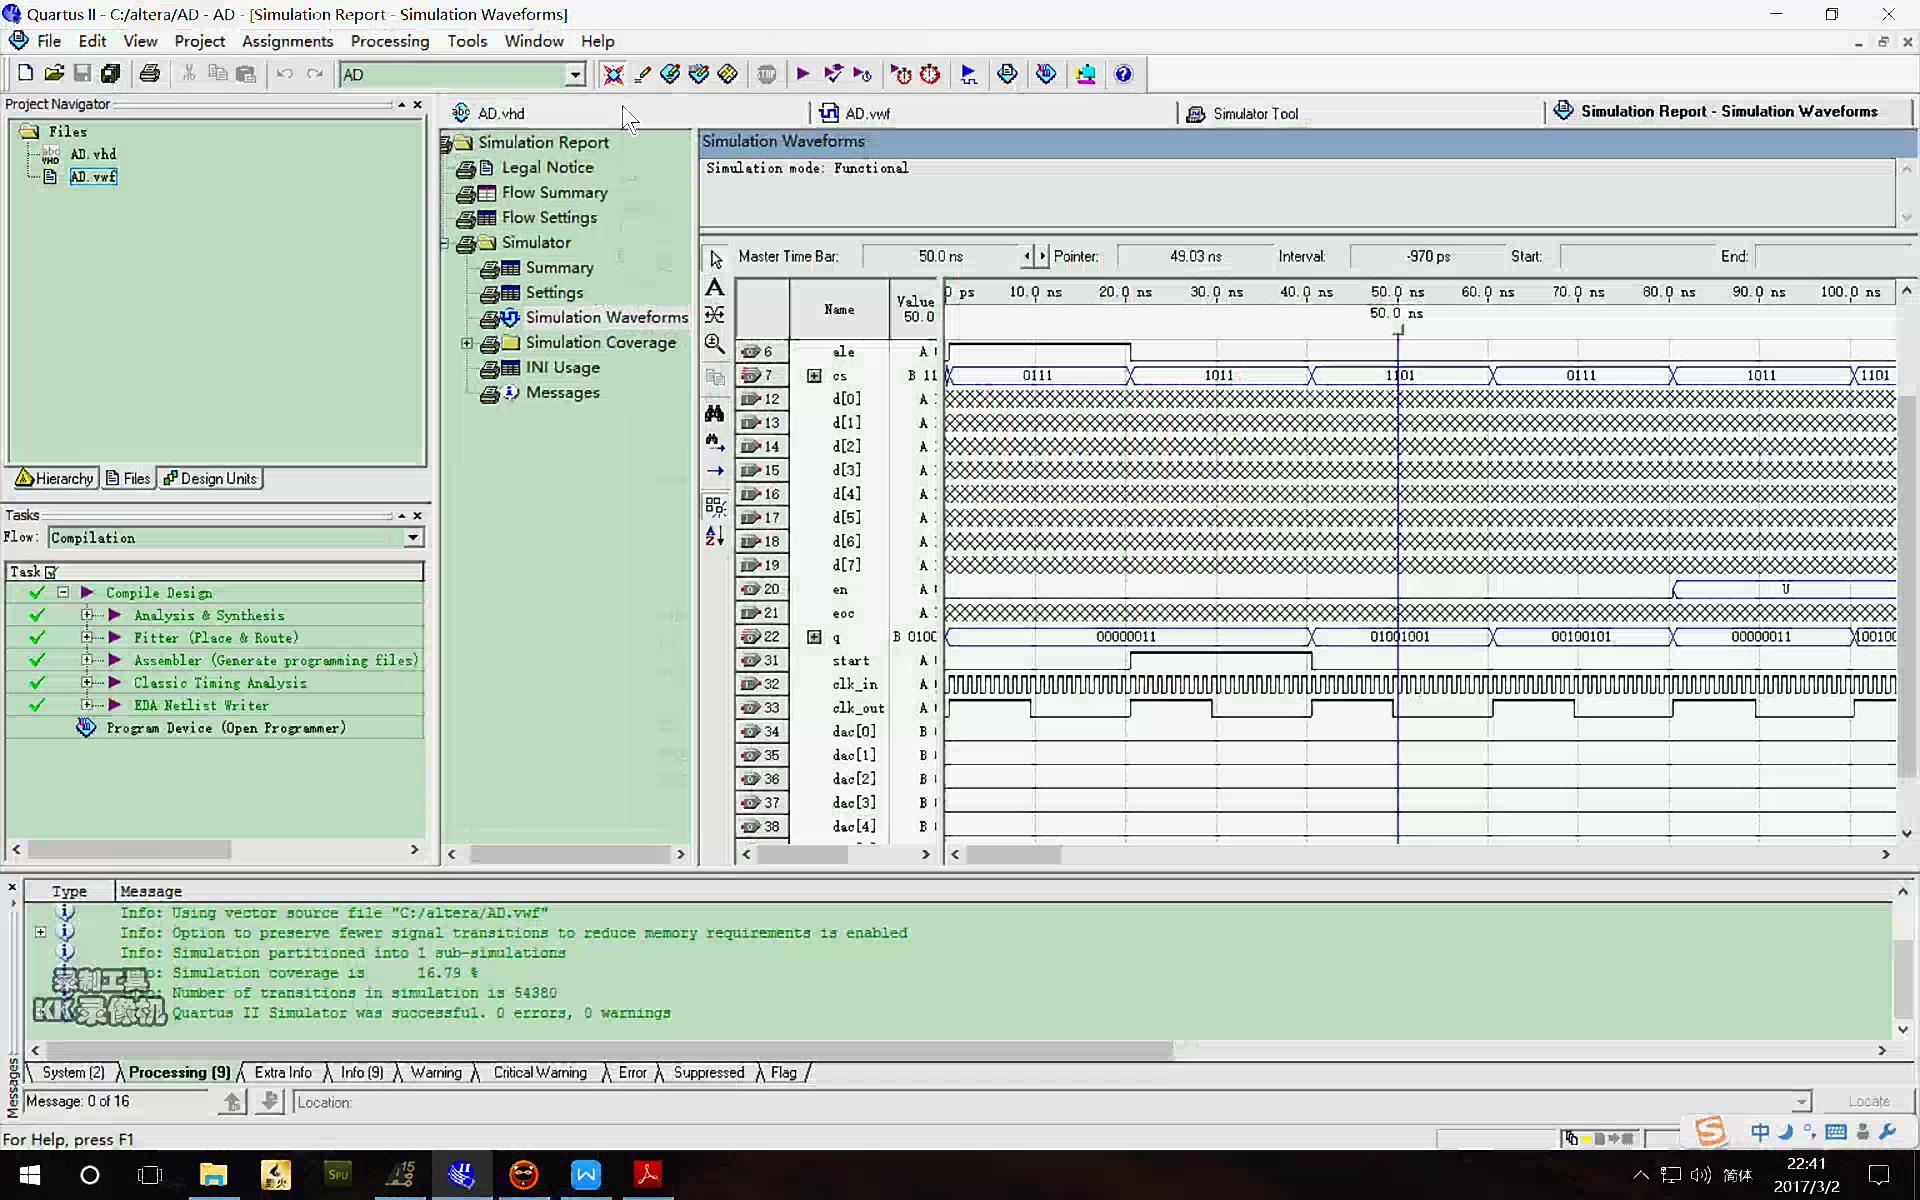Open the project selection dropdown showing AD
This screenshot has width=1920, height=1200.
[575, 74]
